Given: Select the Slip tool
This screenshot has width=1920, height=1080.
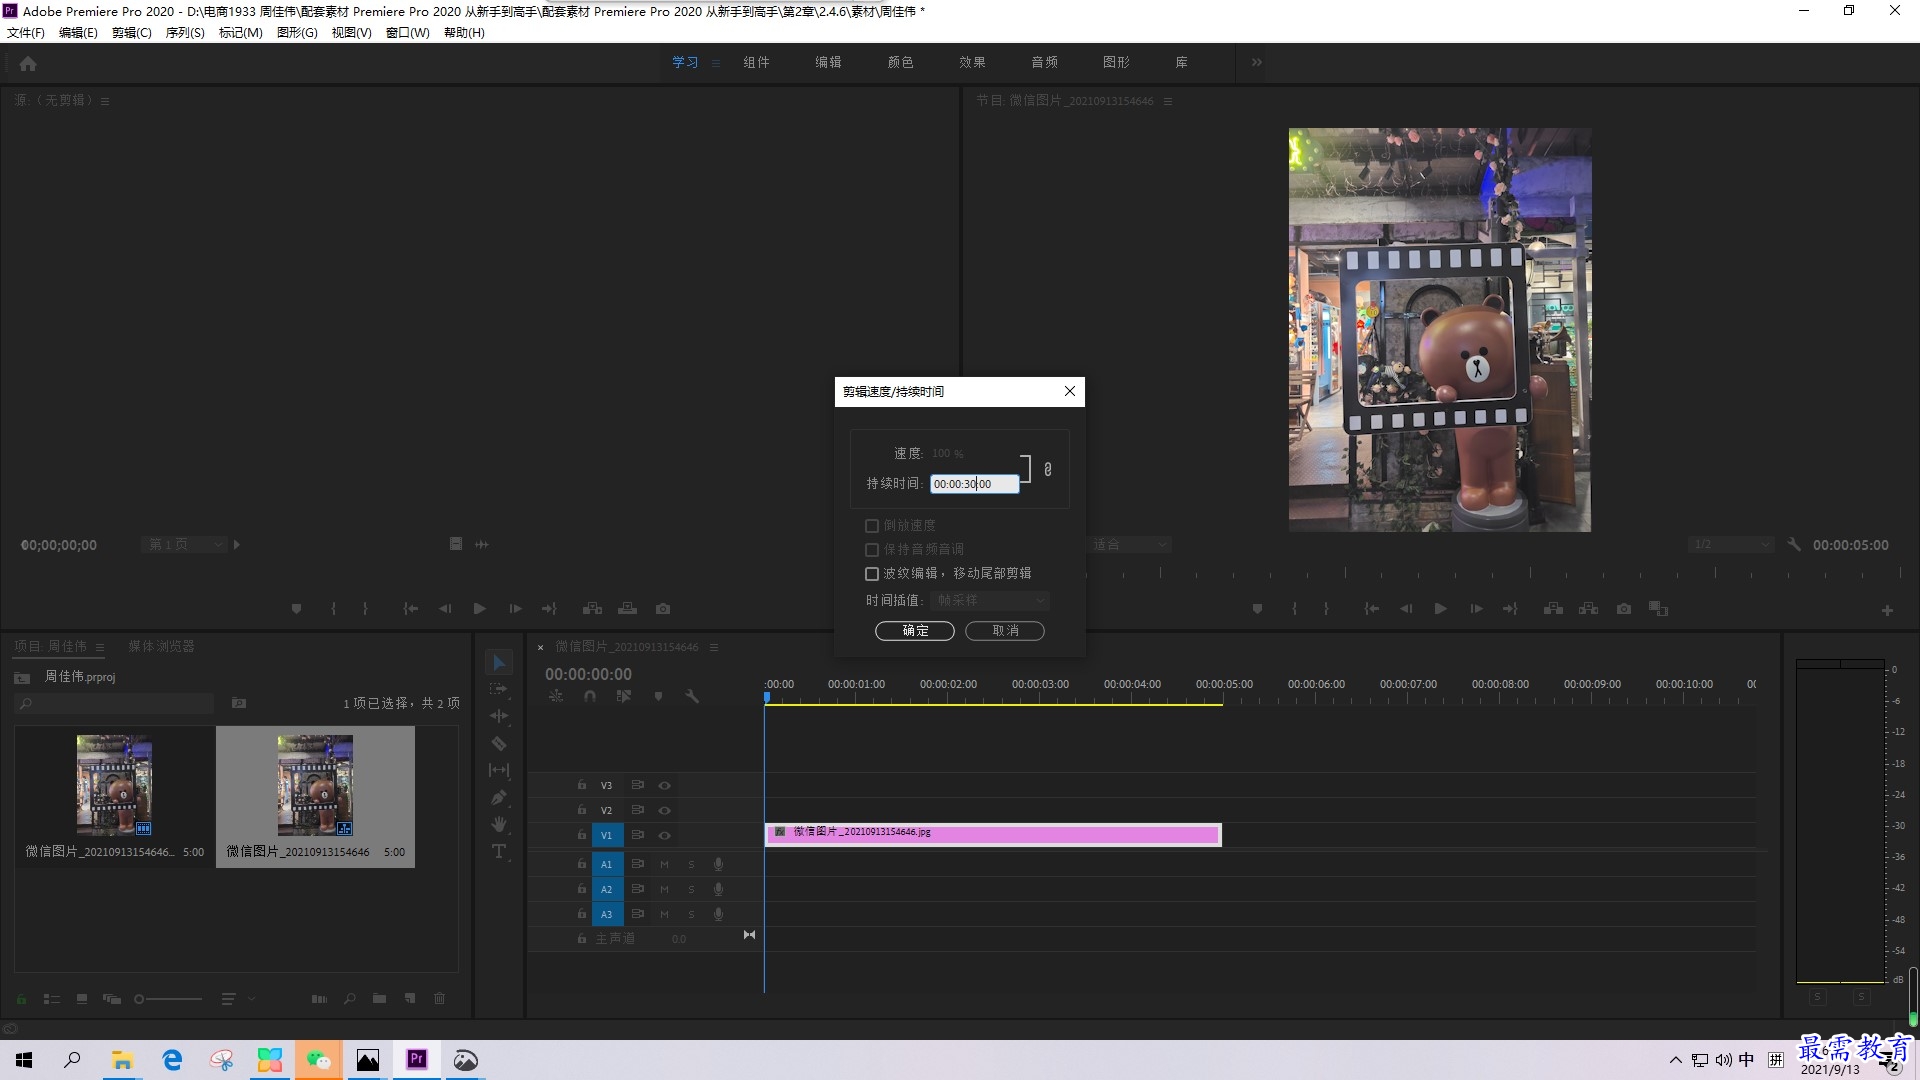Looking at the screenshot, I should [x=499, y=770].
